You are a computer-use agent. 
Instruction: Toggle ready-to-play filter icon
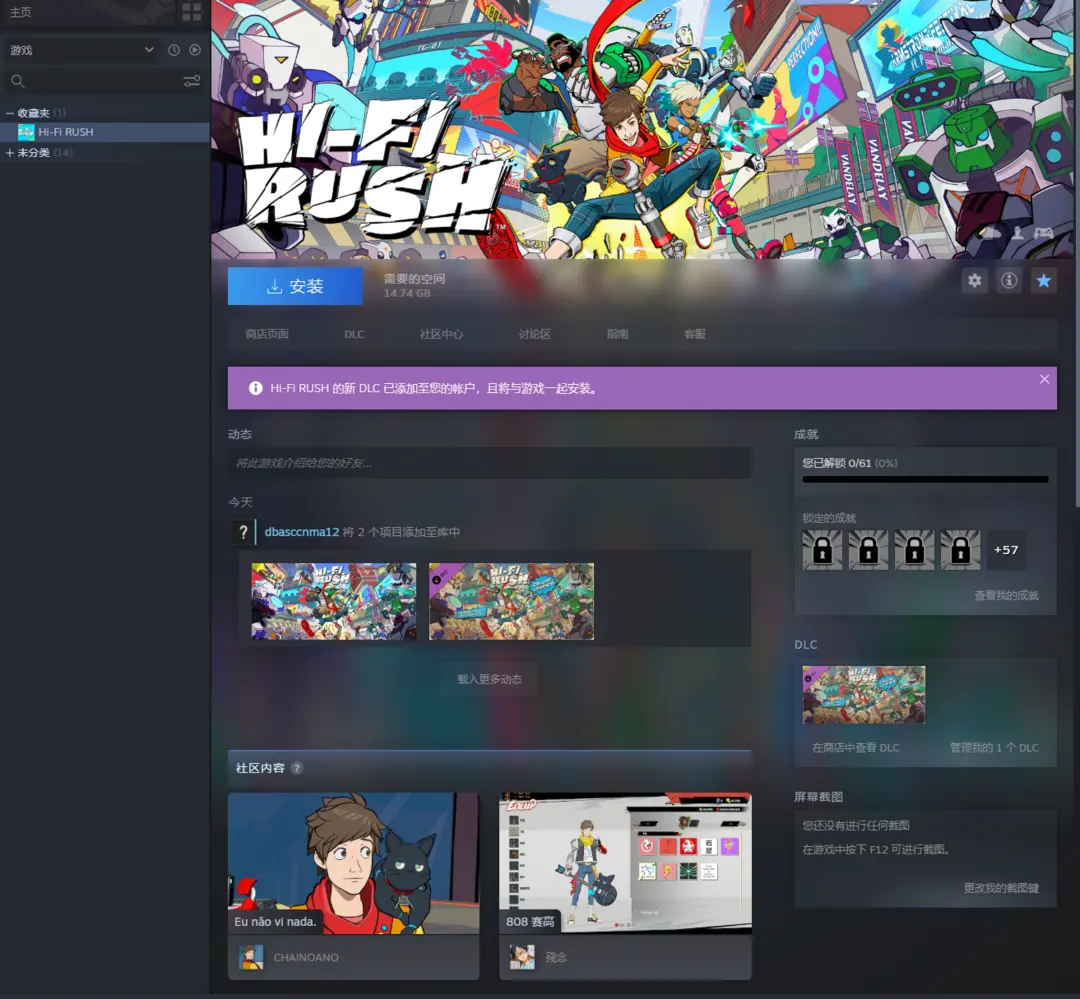click(195, 50)
